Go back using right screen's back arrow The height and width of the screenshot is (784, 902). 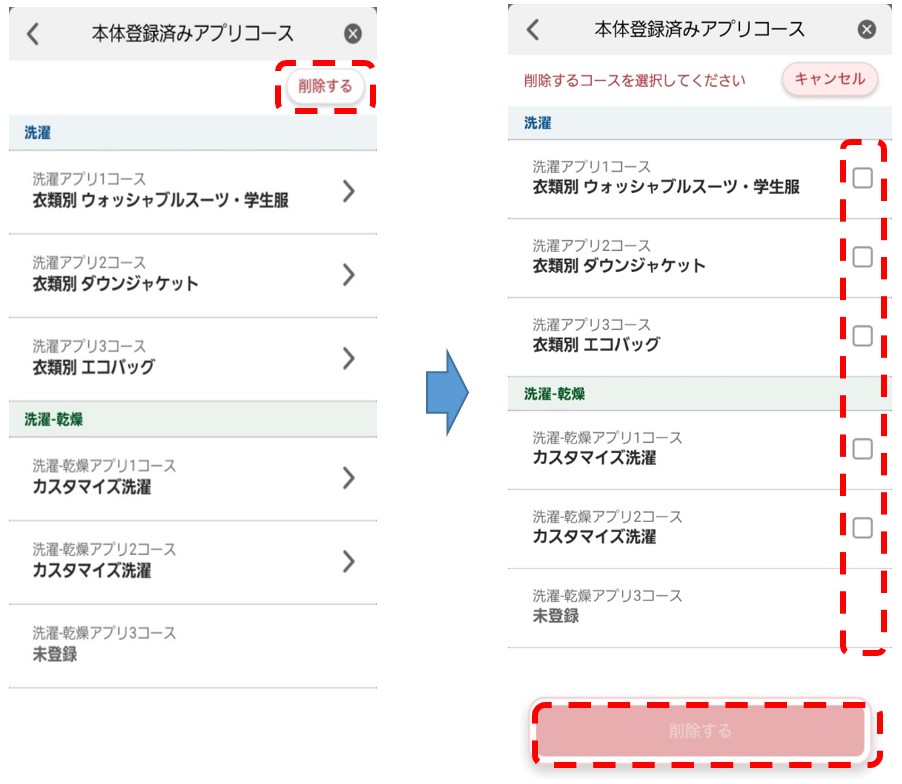pos(533,29)
